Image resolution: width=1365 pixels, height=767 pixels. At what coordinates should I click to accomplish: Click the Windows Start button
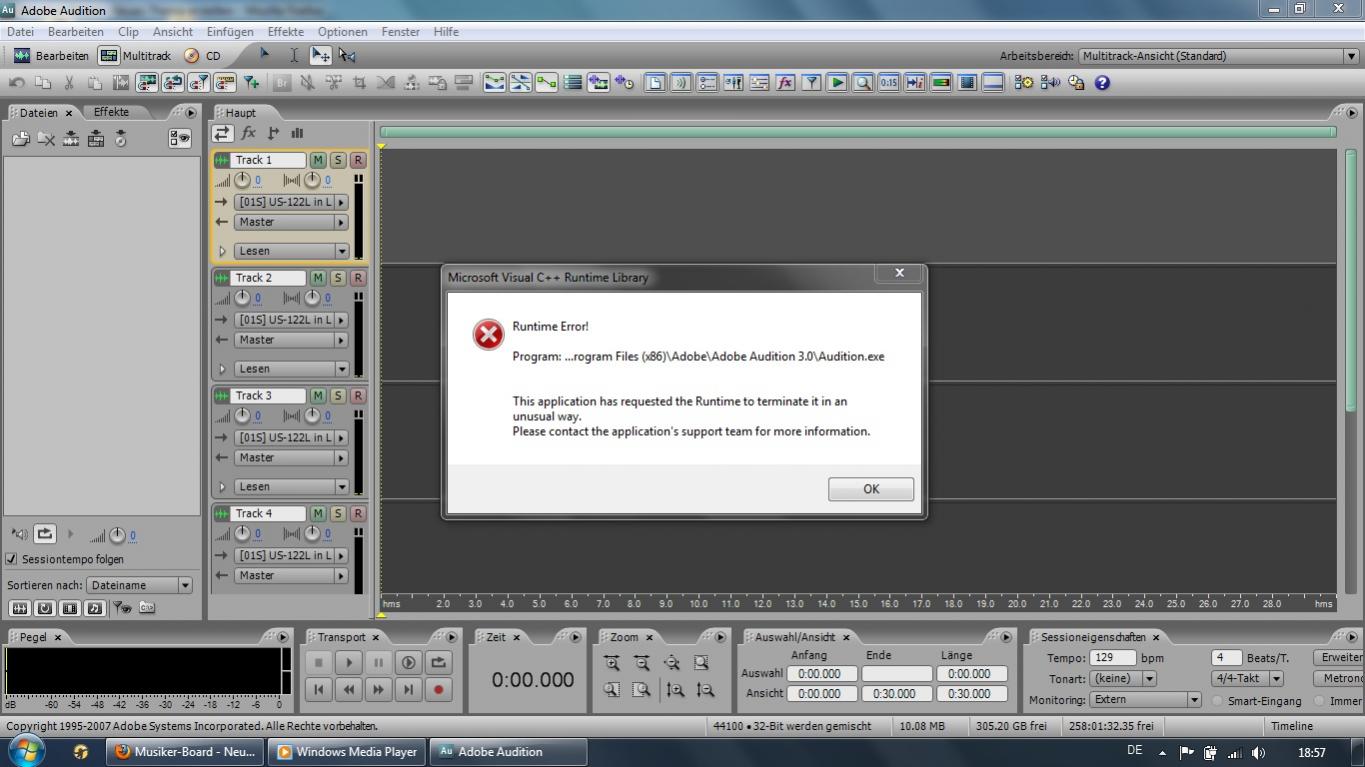click(27, 751)
